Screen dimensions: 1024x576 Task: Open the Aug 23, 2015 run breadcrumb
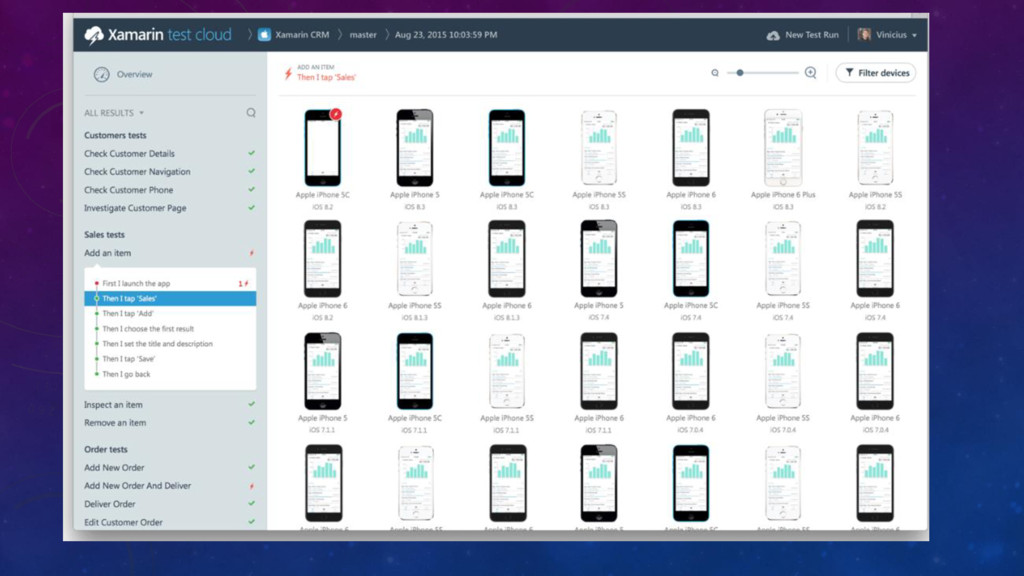(x=446, y=35)
